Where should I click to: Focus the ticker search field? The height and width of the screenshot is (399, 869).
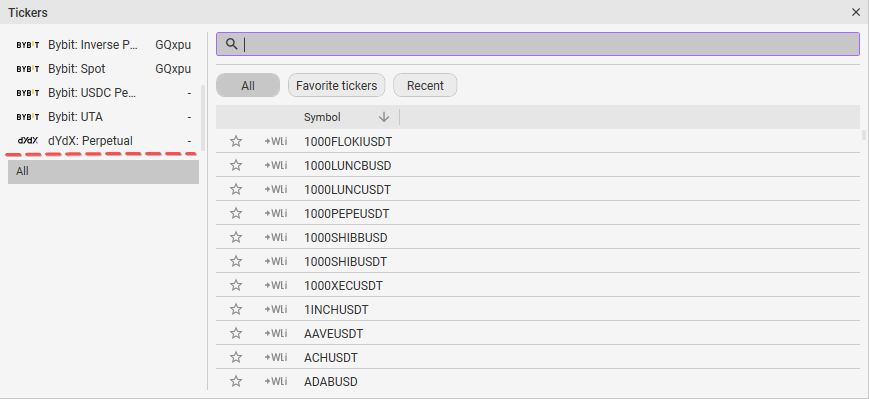point(538,44)
